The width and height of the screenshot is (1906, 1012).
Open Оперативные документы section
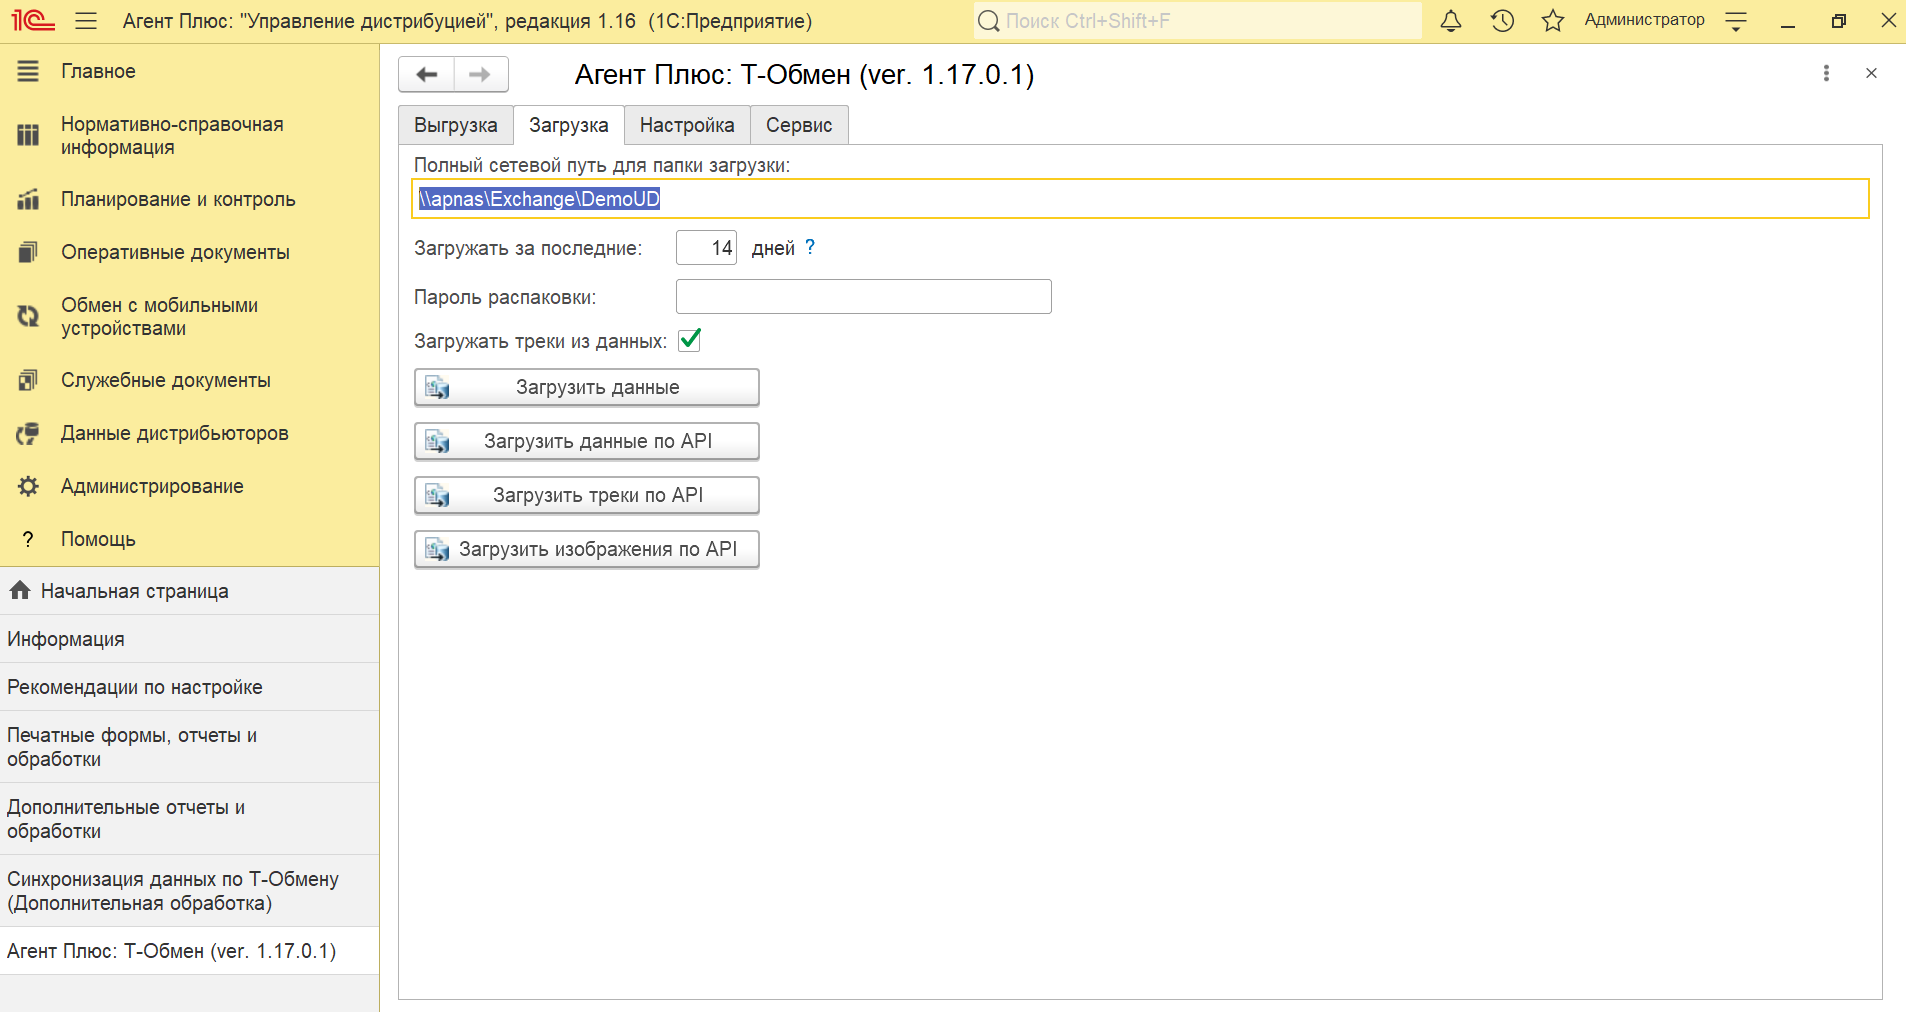(x=189, y=252)
